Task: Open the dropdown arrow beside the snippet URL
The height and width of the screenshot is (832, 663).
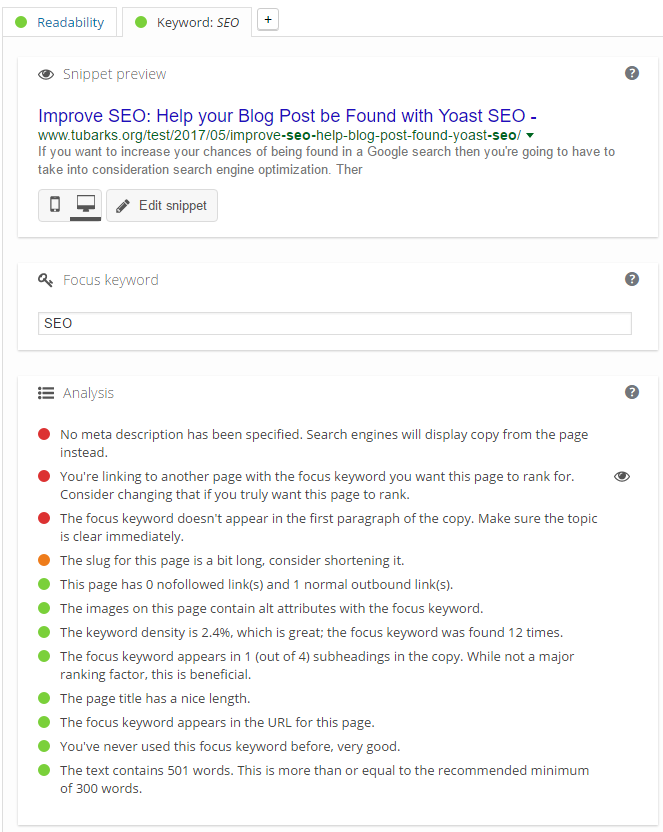Action: [530, 135]
